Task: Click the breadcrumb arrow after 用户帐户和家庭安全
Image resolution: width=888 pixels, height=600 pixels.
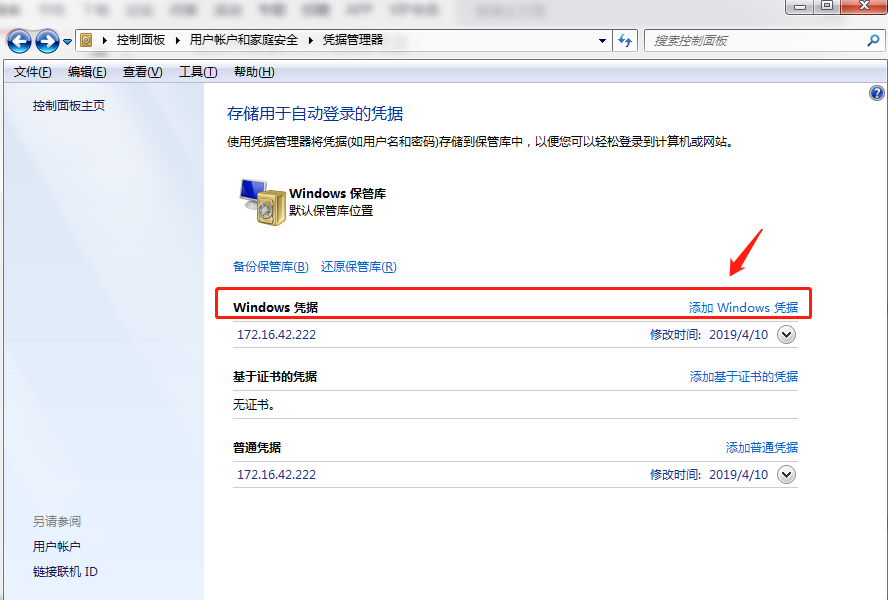Action: coord(310,40)
